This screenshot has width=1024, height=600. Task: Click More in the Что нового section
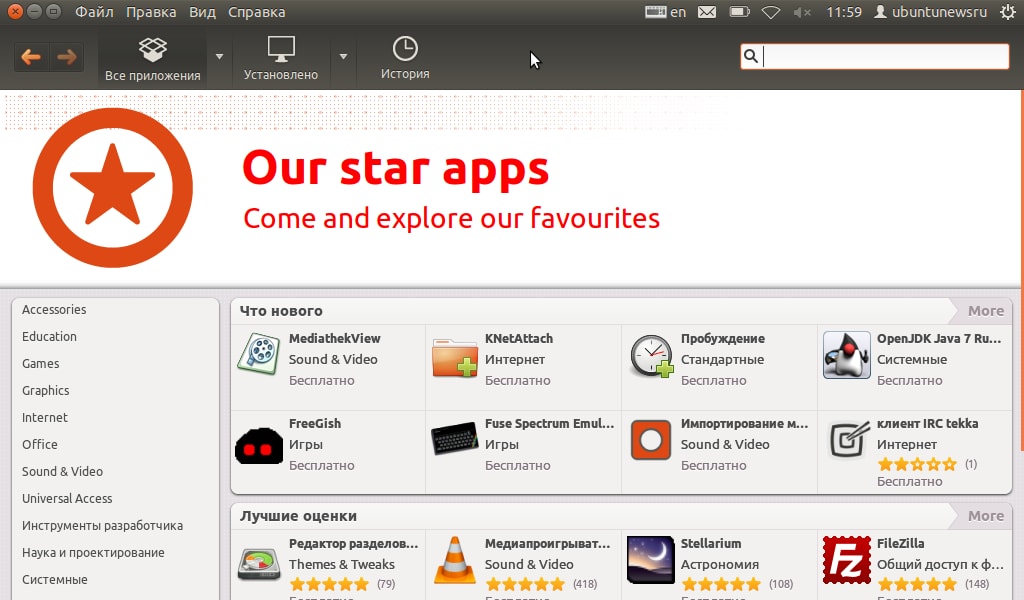click(985, 311)
